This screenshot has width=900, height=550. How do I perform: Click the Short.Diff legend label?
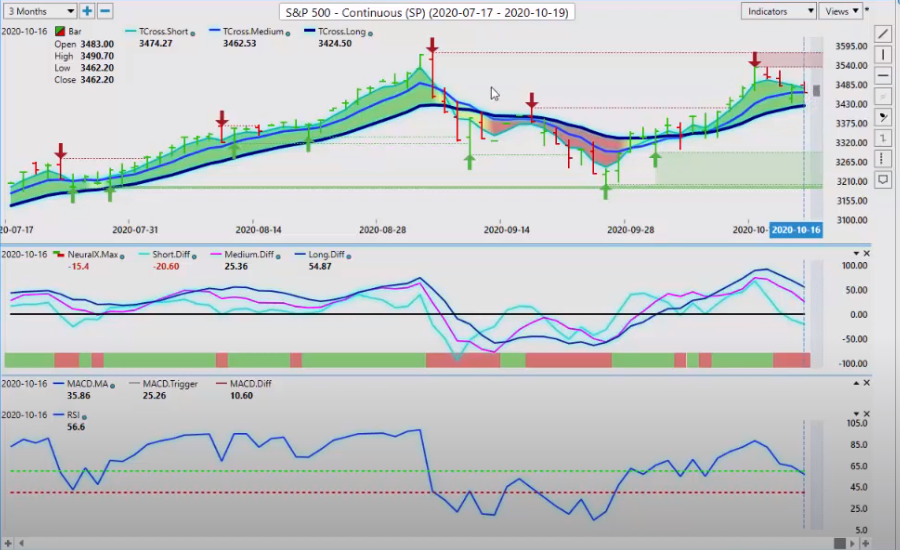tap(171, 254)
